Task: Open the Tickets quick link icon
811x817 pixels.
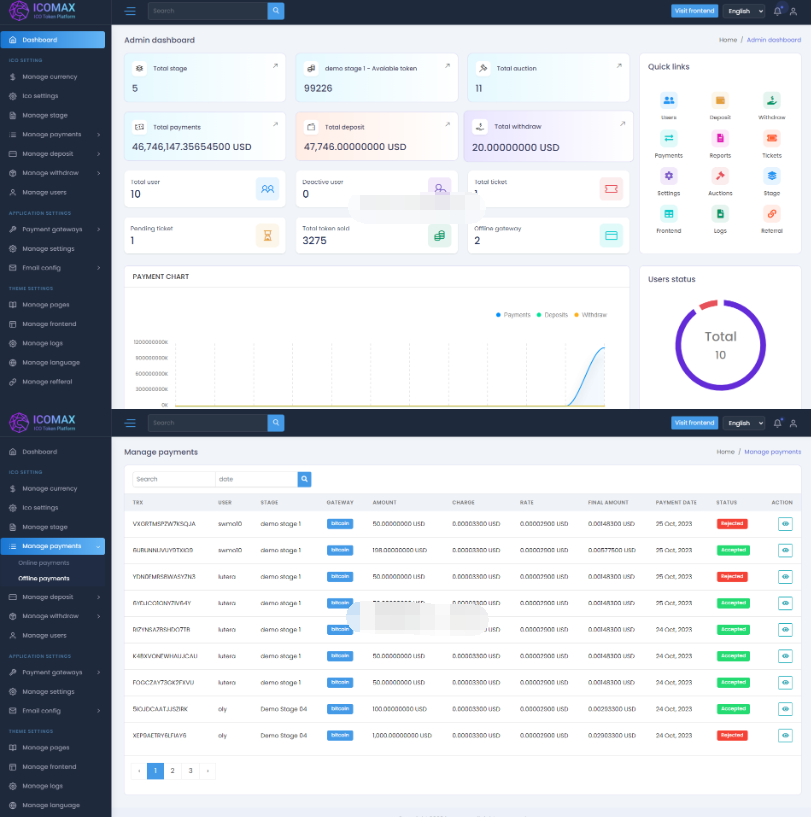Action: coord(772,138)
